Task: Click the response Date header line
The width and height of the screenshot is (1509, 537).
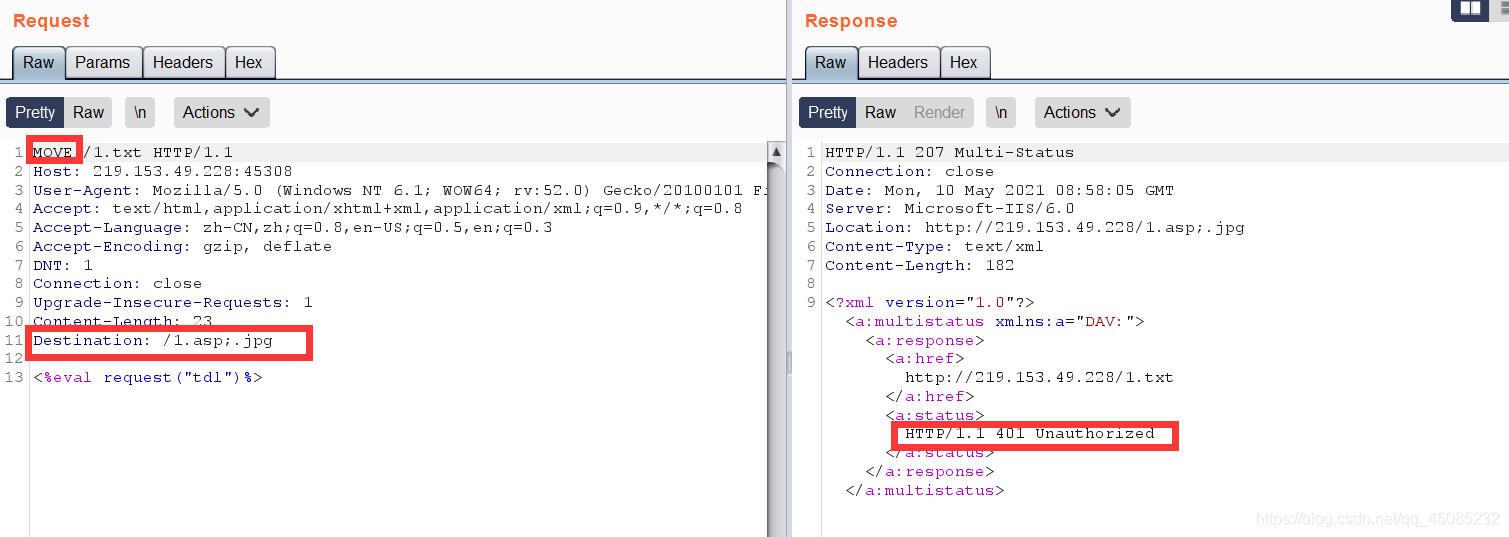Action: pyautogui.click(x=999, y=190)
